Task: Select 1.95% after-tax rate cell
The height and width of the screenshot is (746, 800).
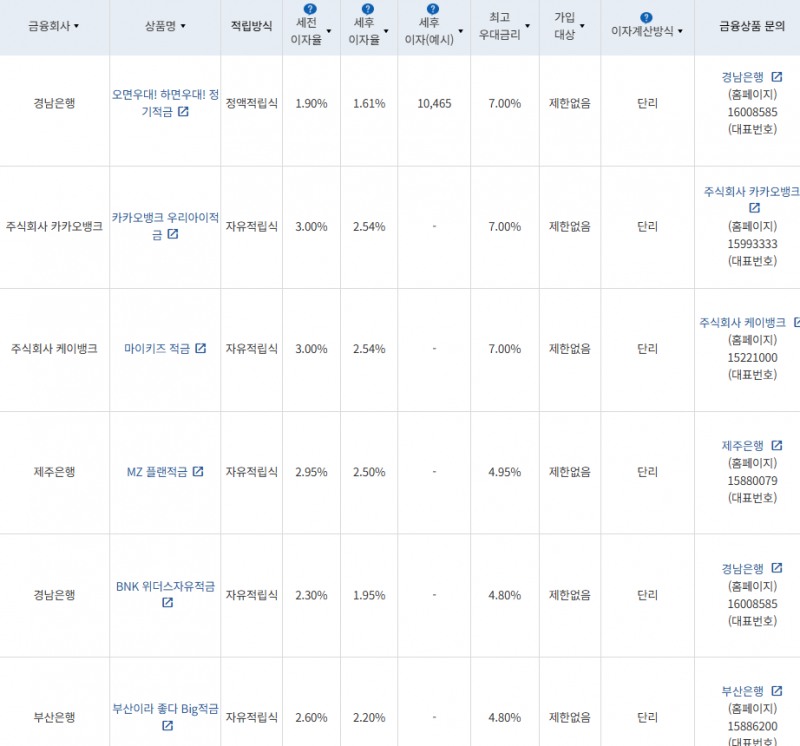Action: click(x=369, y=595)
